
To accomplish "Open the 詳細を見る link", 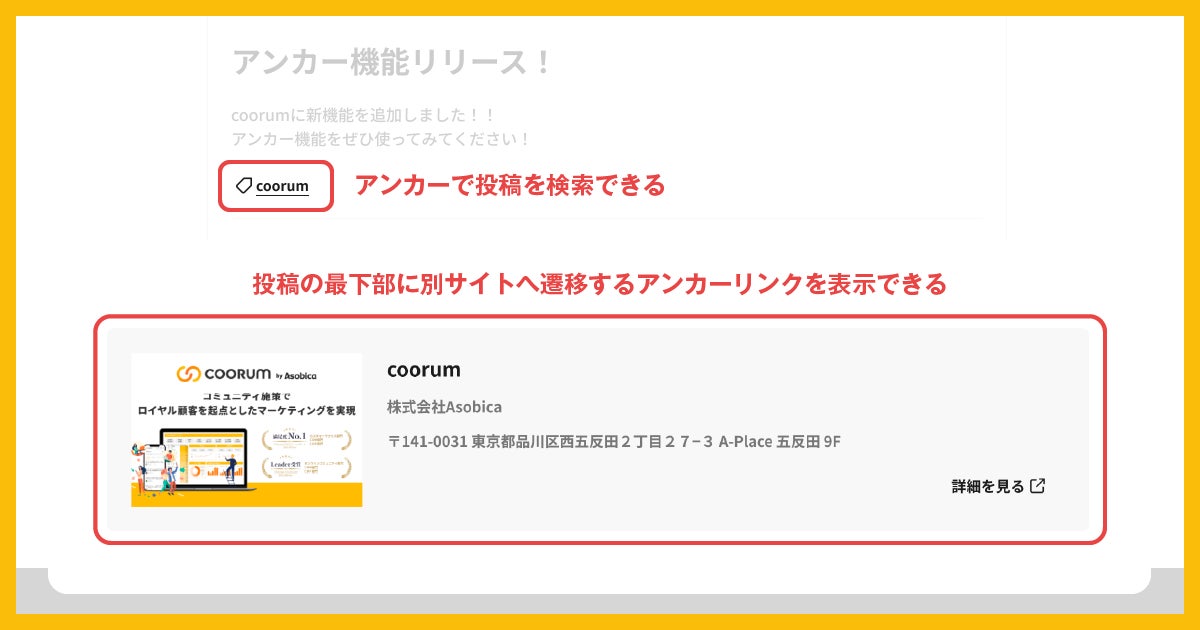I will (x=988, y=486).
